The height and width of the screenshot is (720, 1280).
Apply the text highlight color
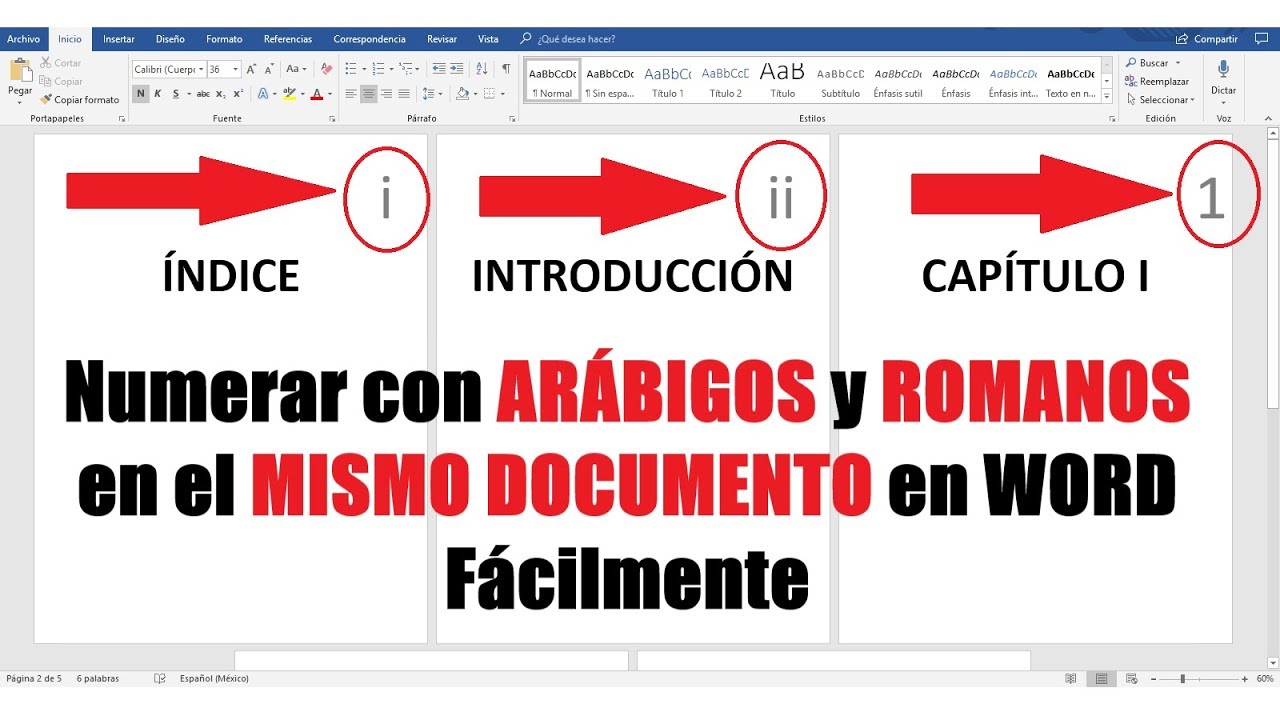click(x=288, y=94)
